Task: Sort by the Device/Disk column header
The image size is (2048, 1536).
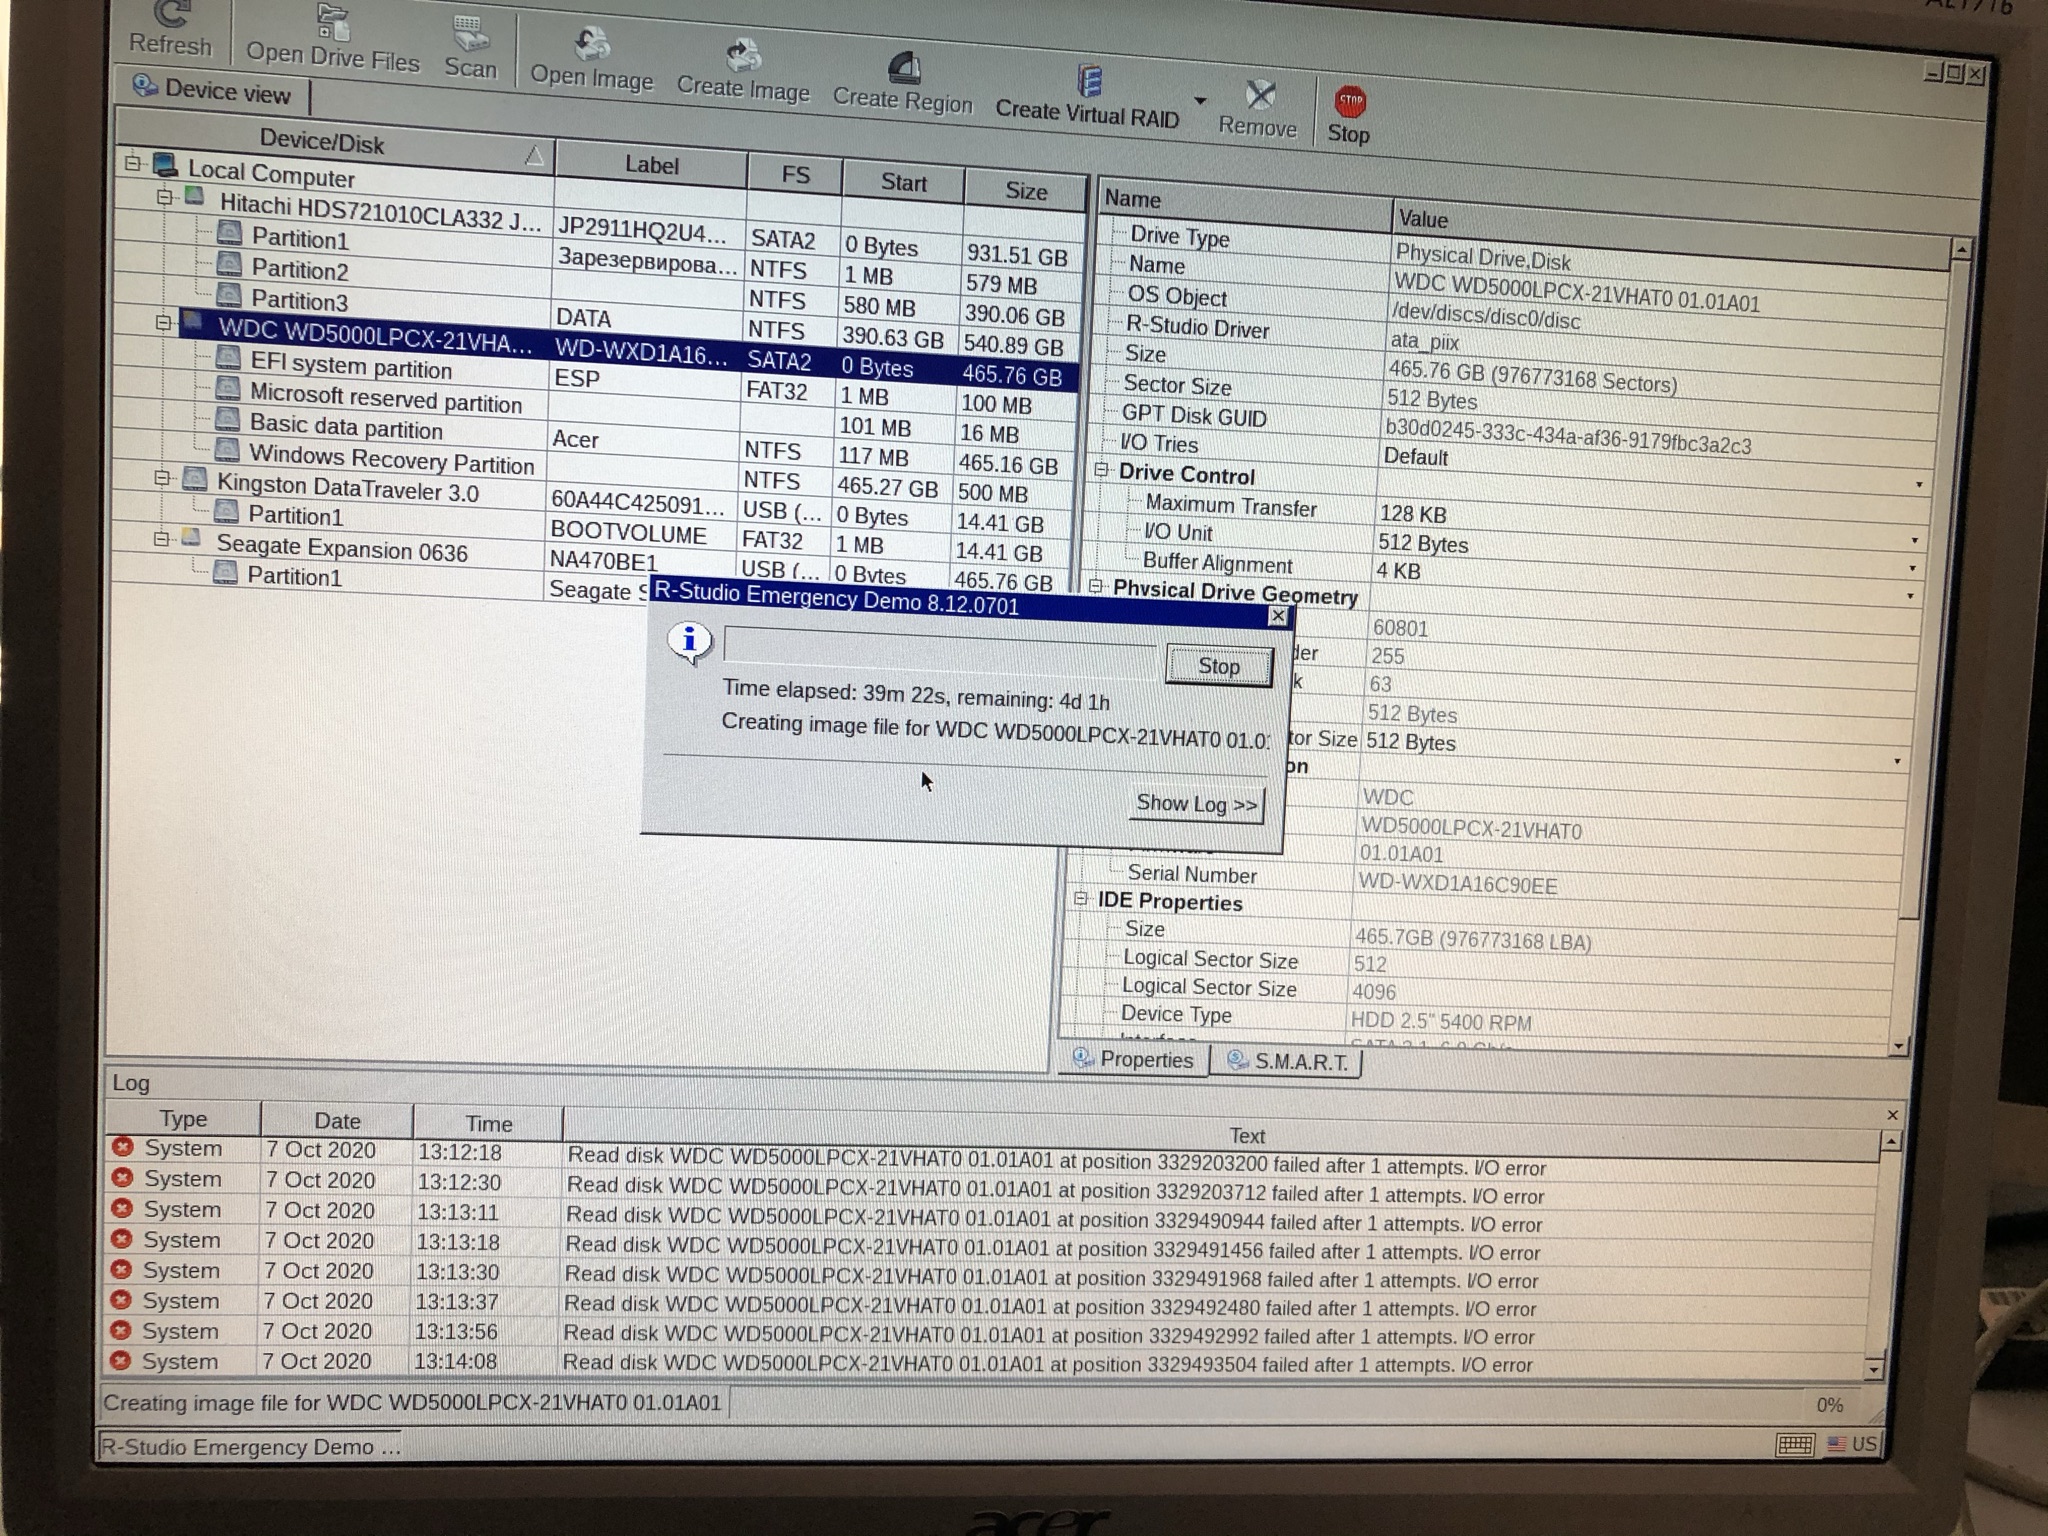Action: click(336, 144)
